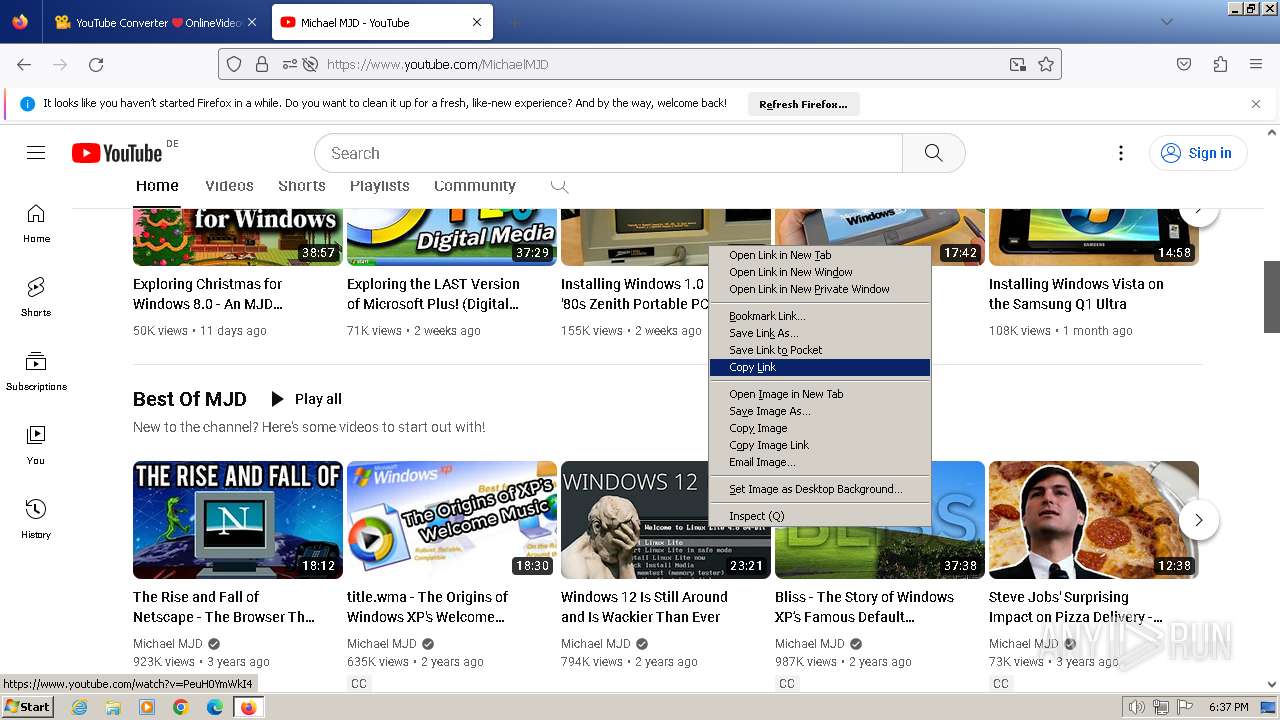Open Installing Windows Vista on Samsung Q1 title
This screenshot has width=1280, height=720.
coord(1076,294)
